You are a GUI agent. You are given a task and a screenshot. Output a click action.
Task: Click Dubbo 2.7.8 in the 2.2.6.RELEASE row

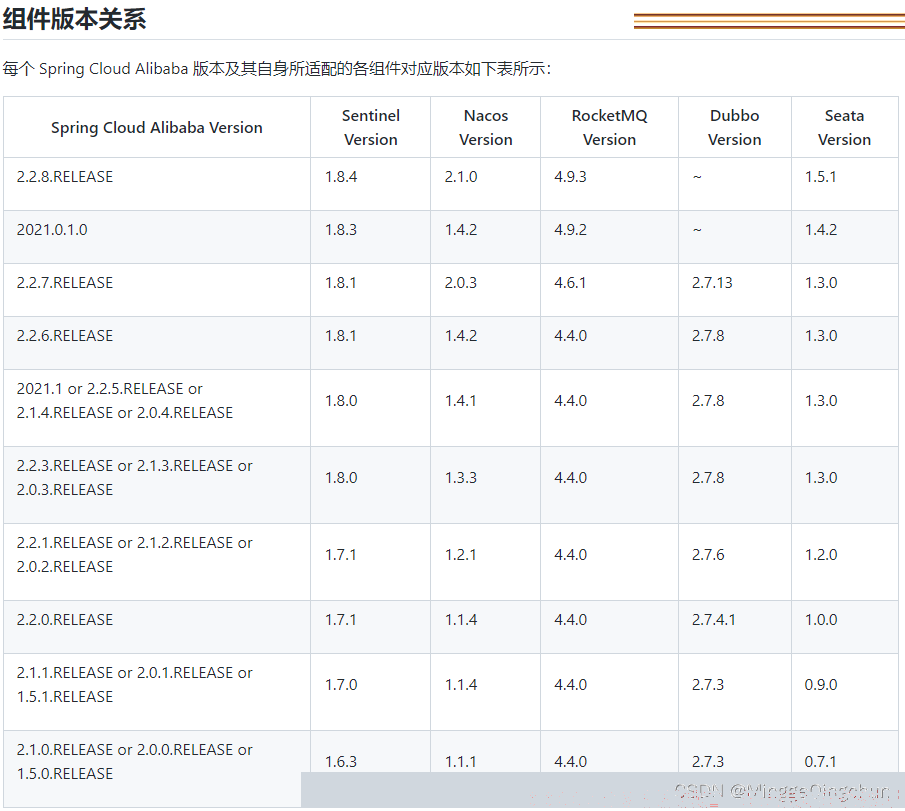708,336
